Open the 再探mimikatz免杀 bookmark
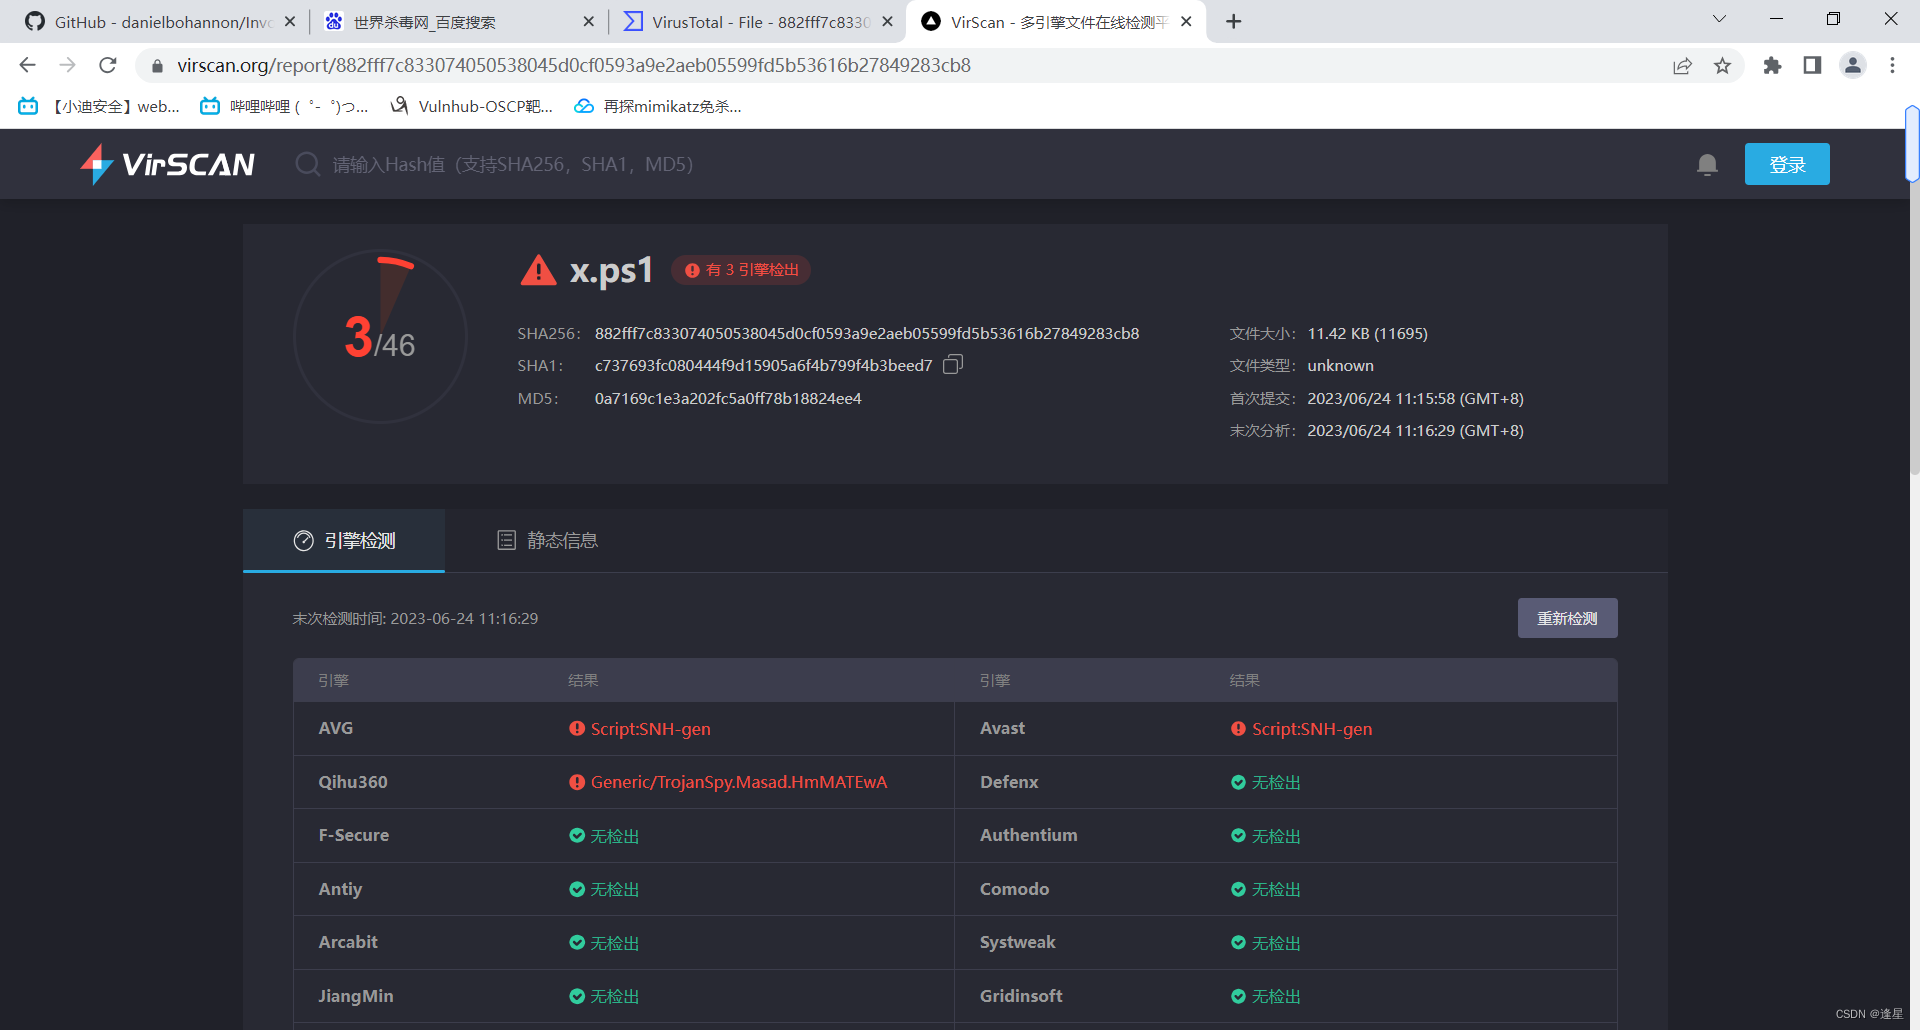 click(x=658, y=106)
